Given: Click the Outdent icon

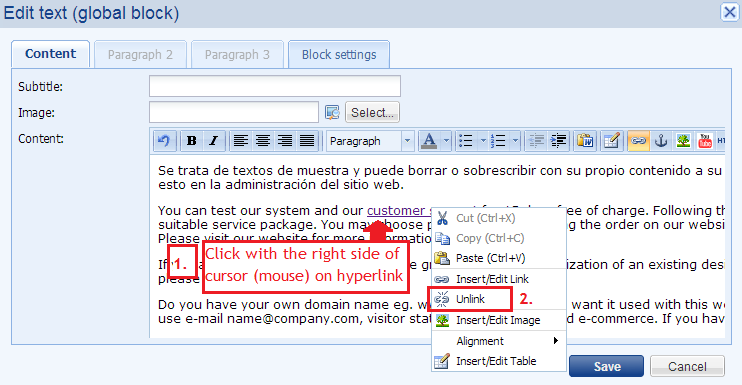Looking at the screenshot, I should click(x=536, y=140).
